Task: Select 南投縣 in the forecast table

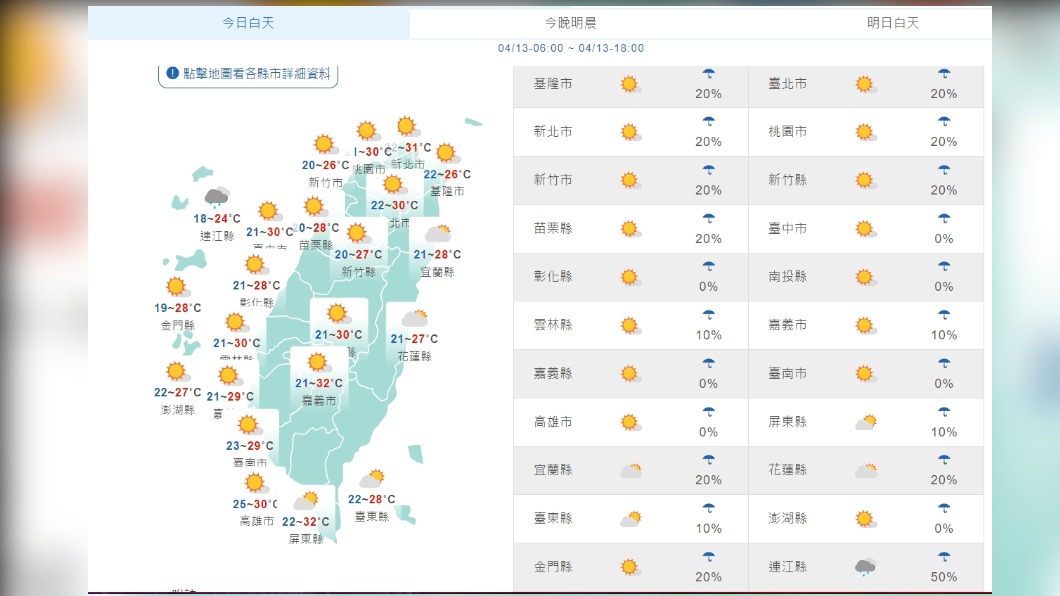Action: pos(788,276)
